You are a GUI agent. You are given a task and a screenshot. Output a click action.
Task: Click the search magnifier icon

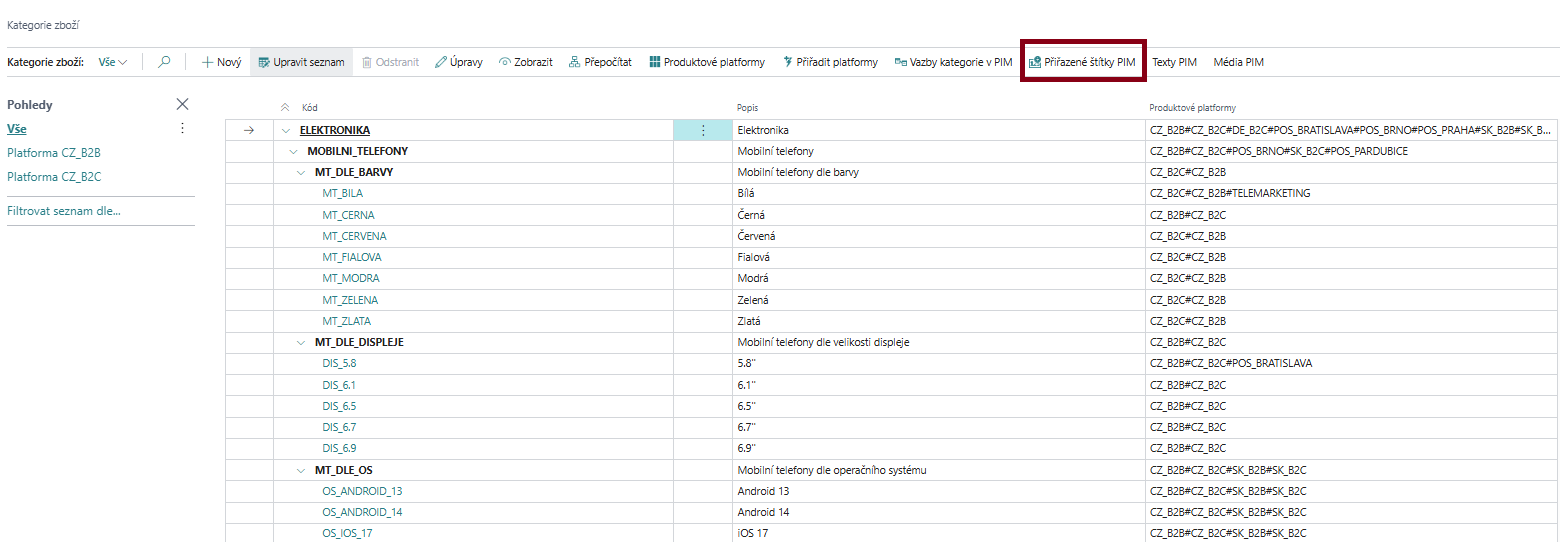tap(165, 62)
